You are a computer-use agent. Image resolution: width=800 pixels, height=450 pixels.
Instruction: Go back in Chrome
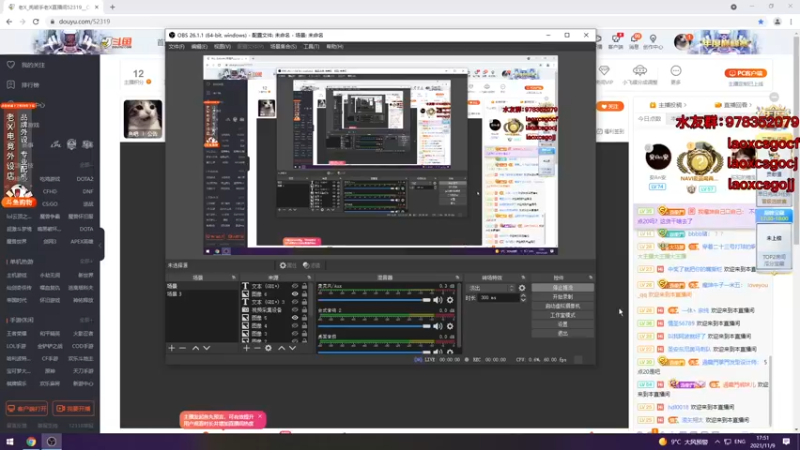9,21
